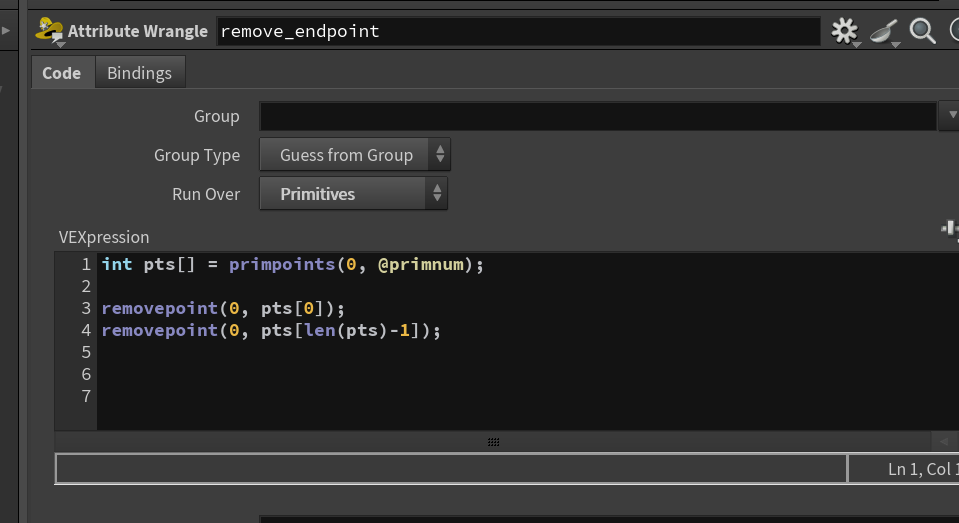Screen dimensions: 959x523
Task: Switch to the Bindings tab
Action: coord(139,73)
